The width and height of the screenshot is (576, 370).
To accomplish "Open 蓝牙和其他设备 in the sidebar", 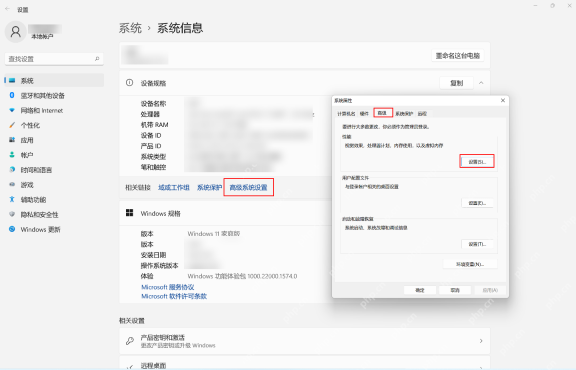I will point(54,96).
